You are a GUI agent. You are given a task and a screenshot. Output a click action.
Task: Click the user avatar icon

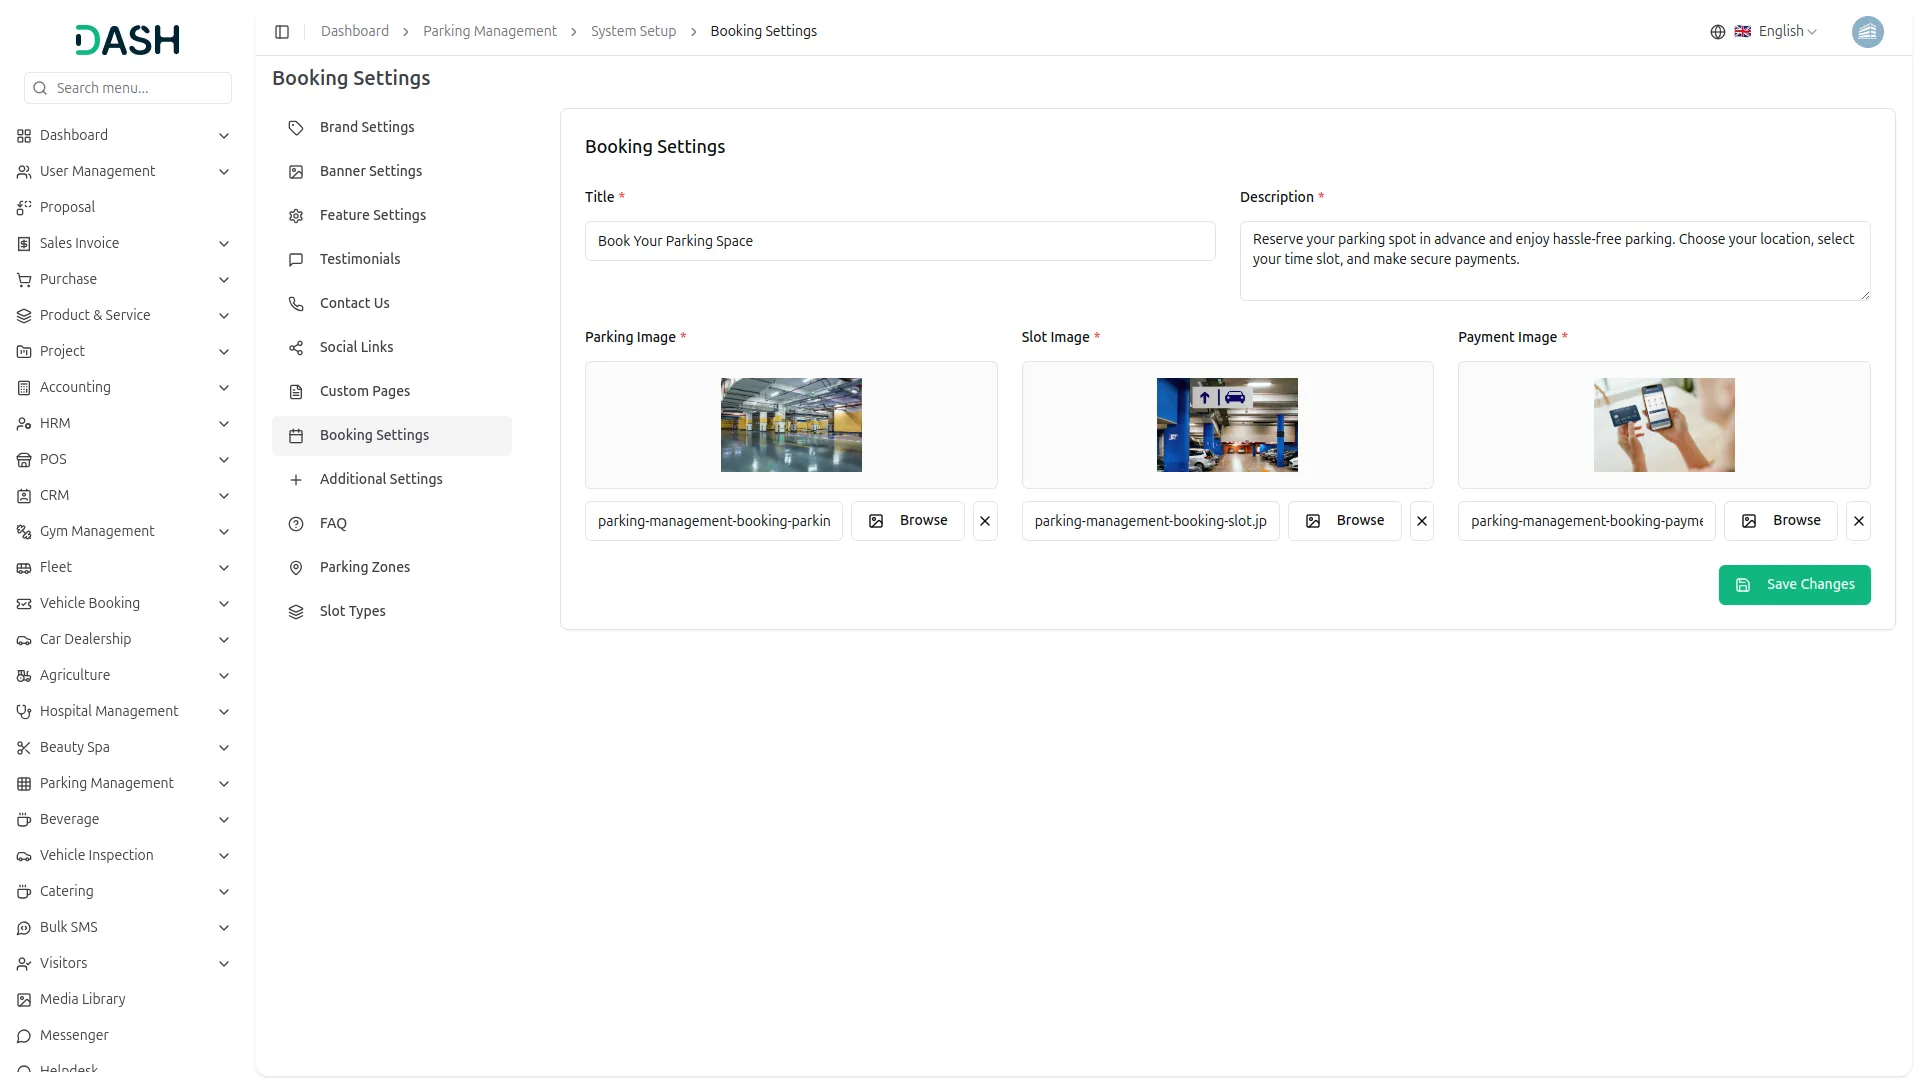coord(1867,32)
